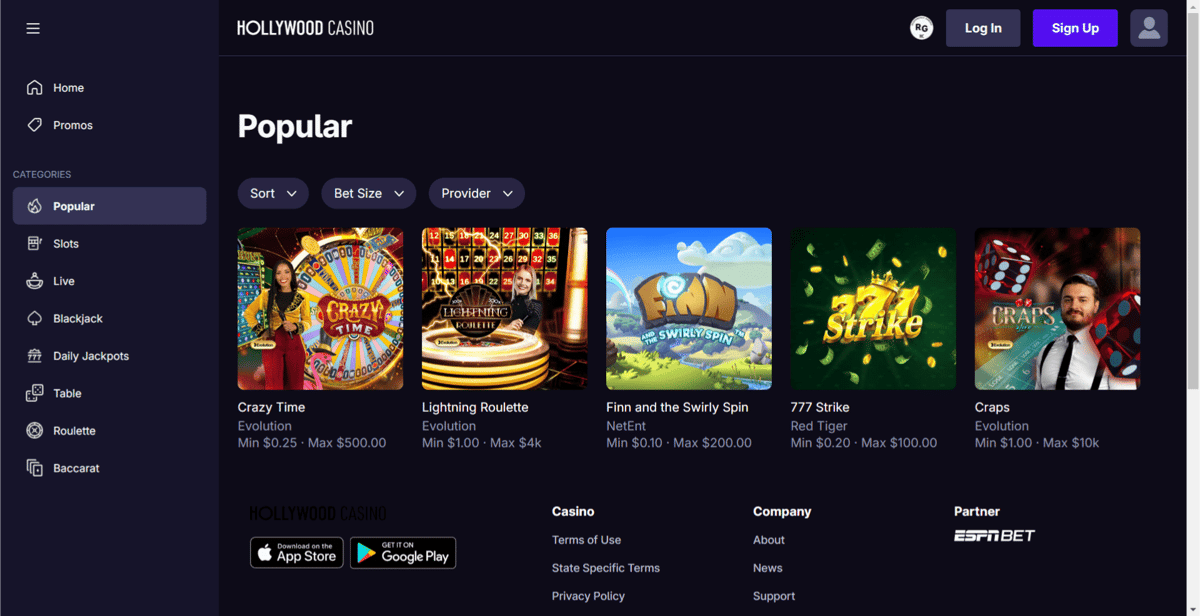Click the RG responsible gaming badge

pyautogui.click(x=921, y=28)
